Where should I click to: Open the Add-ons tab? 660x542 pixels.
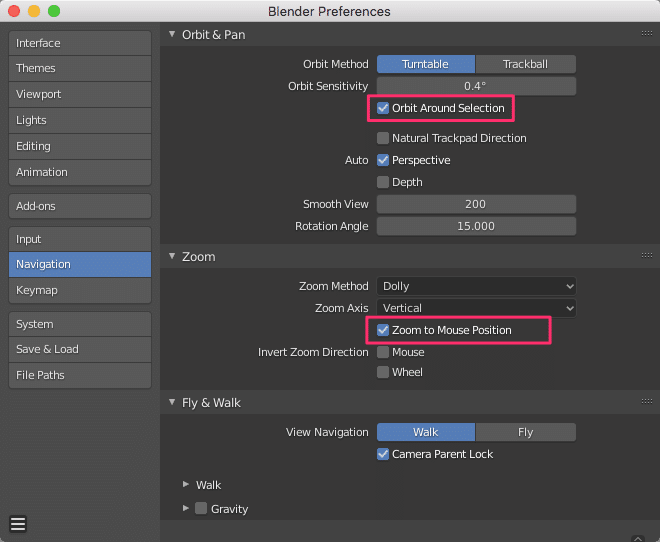point(79,205)
